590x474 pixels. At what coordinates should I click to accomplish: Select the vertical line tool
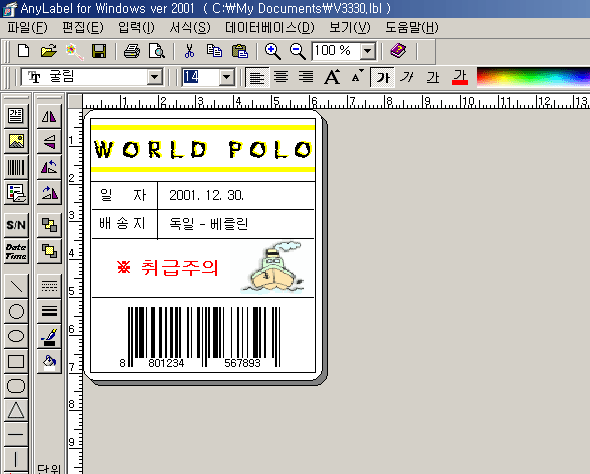[x=16, y=459]
